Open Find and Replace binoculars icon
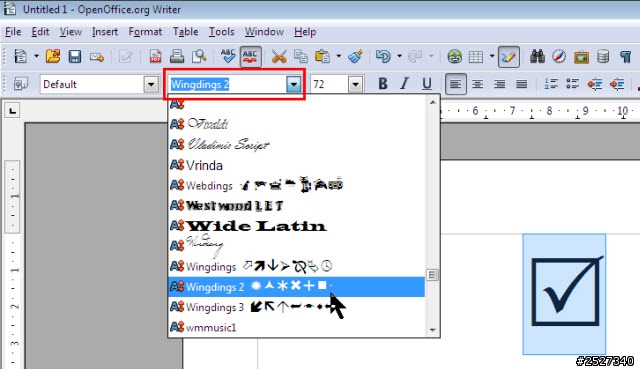Screen dimensions: 640x369 pos(537,56)
